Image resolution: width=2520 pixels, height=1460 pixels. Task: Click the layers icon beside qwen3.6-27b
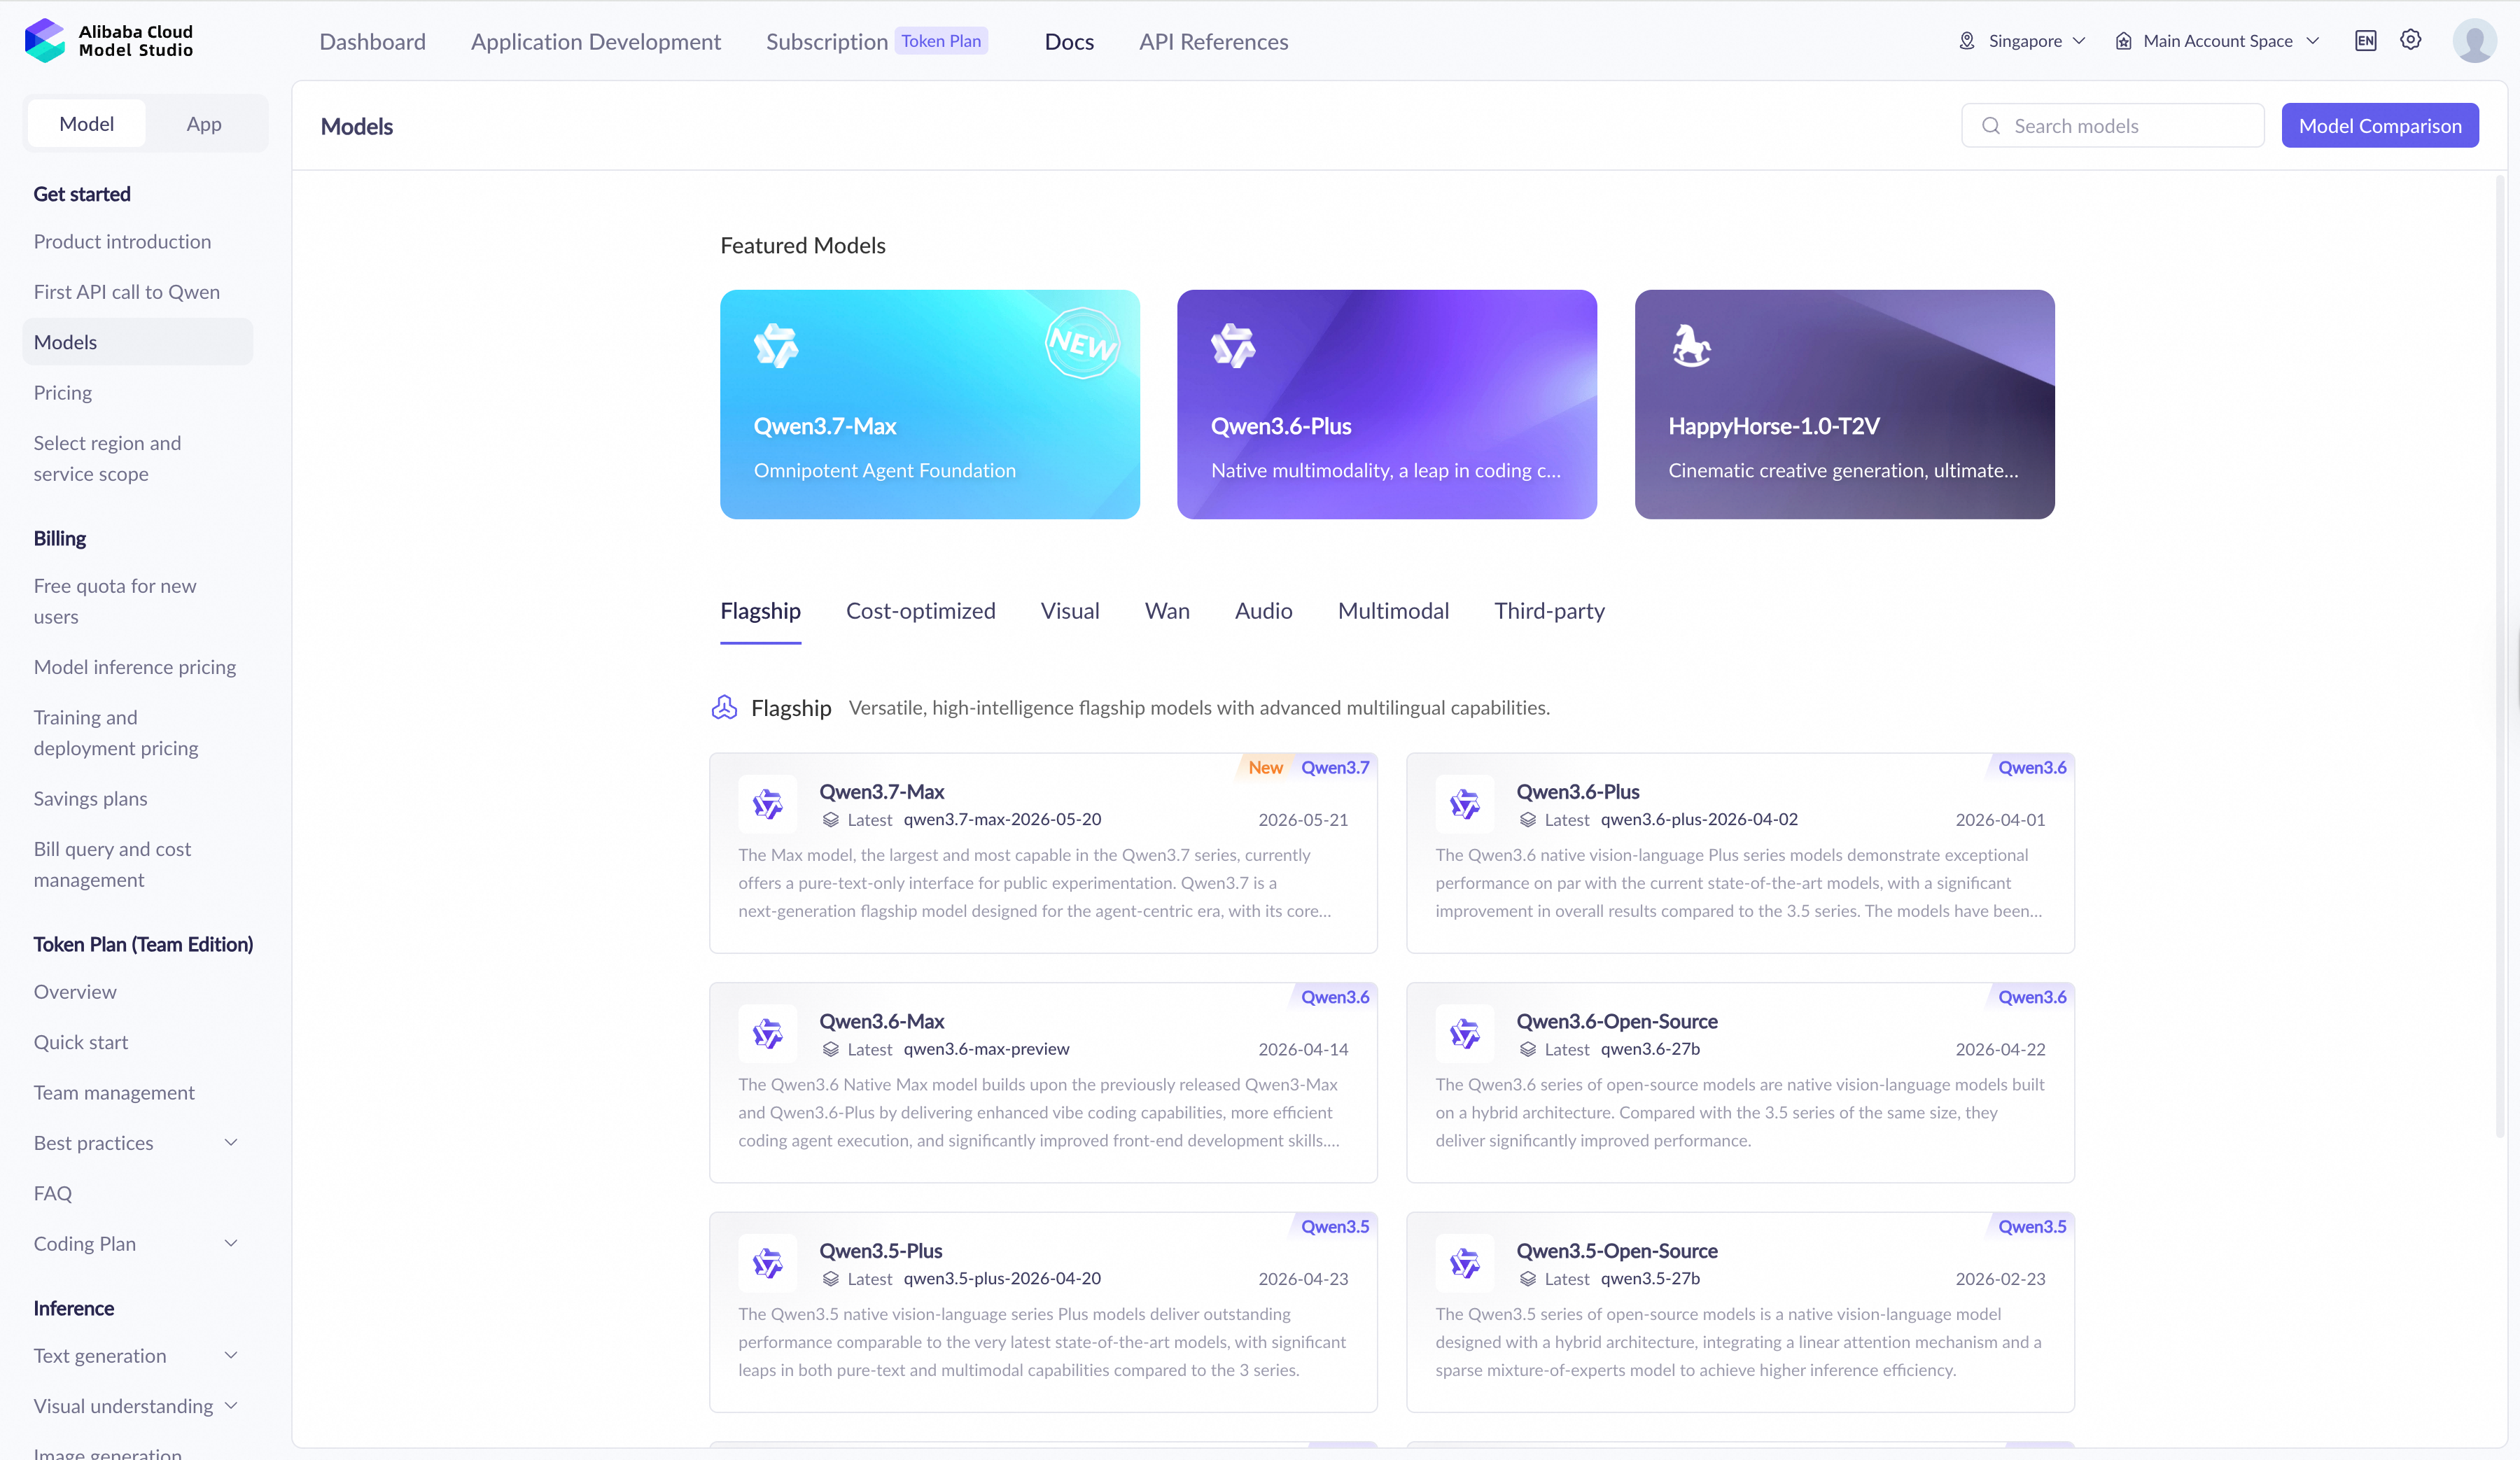[1527, 1049]
